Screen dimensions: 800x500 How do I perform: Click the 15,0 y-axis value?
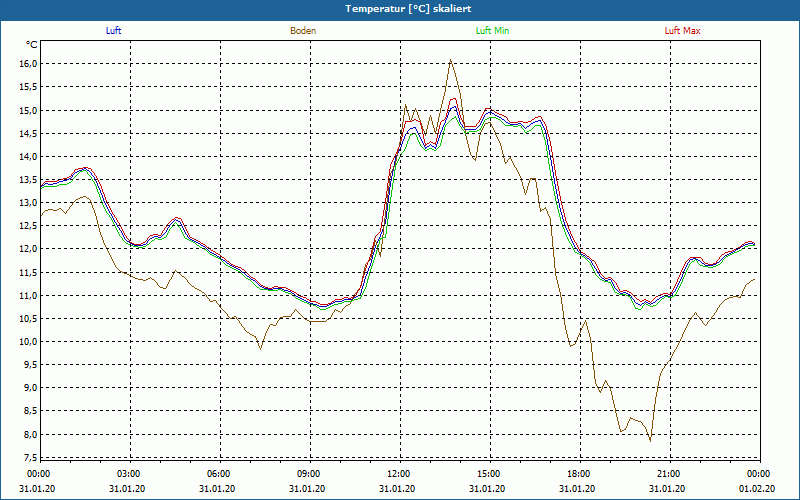click(x=28, y=110)
